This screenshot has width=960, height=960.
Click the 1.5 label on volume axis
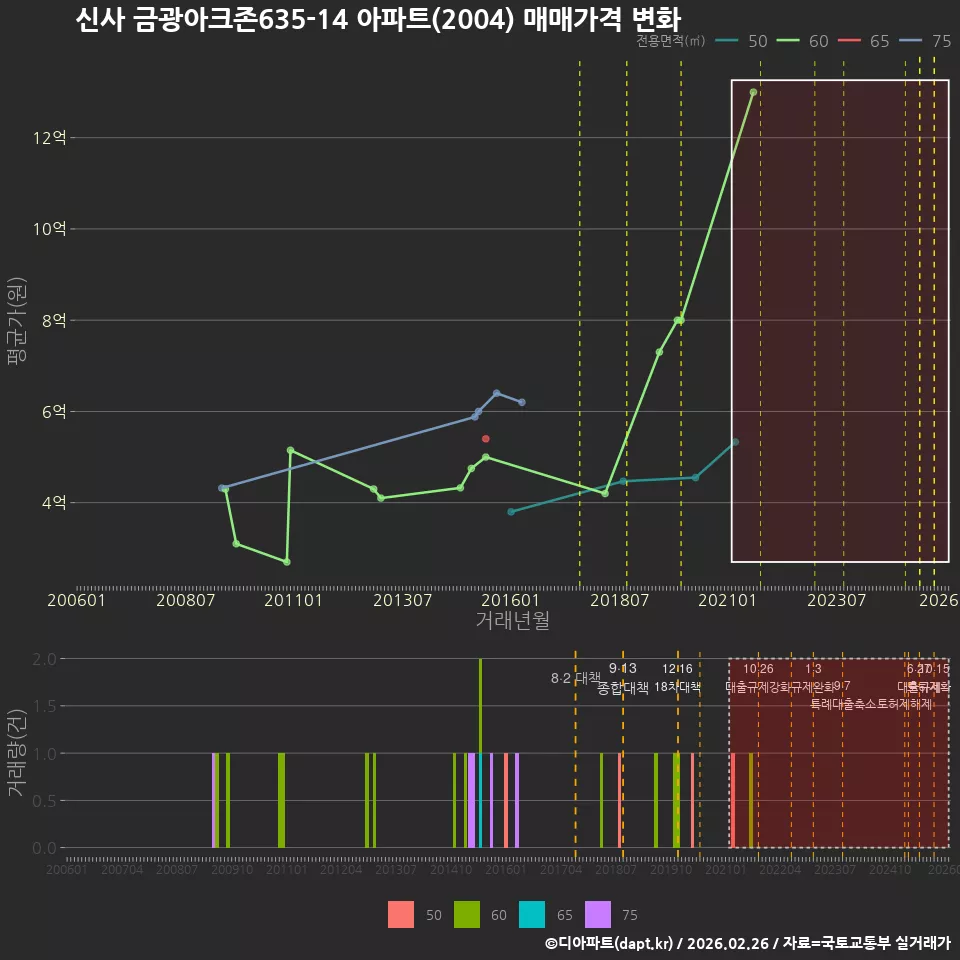click(x=44, y=706)
